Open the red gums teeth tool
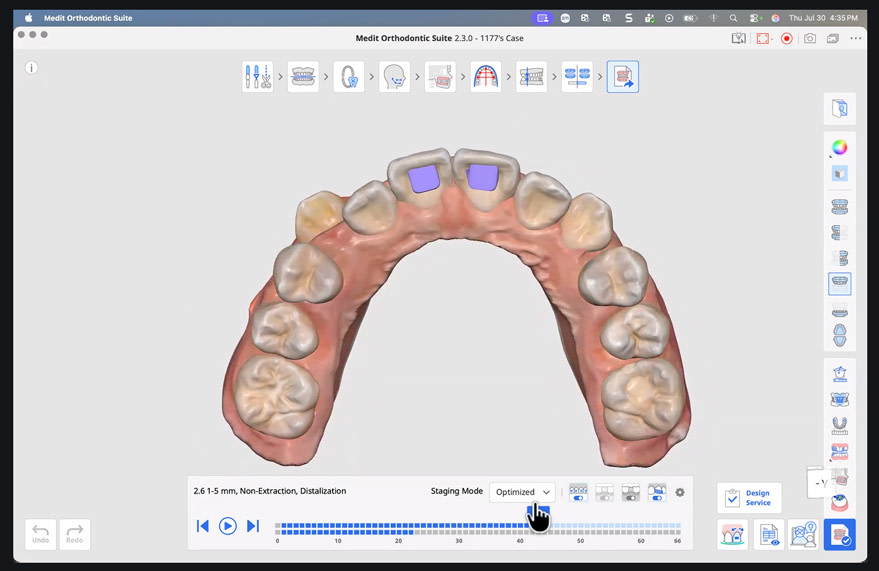The width and height of the screenshot is (879, 571). [x=839, y=451]
